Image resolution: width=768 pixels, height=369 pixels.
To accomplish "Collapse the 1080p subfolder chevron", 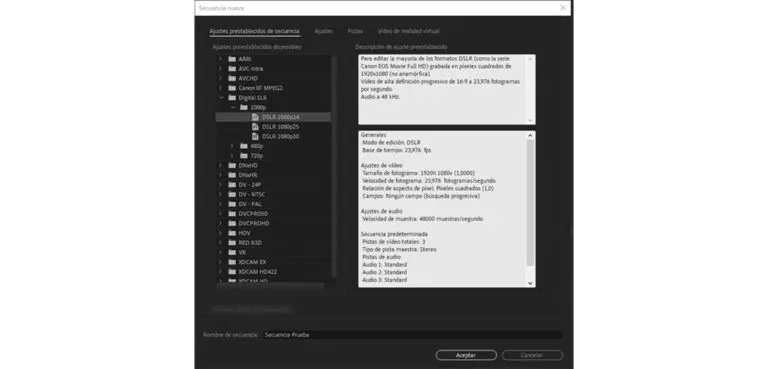I will [232, 107].
